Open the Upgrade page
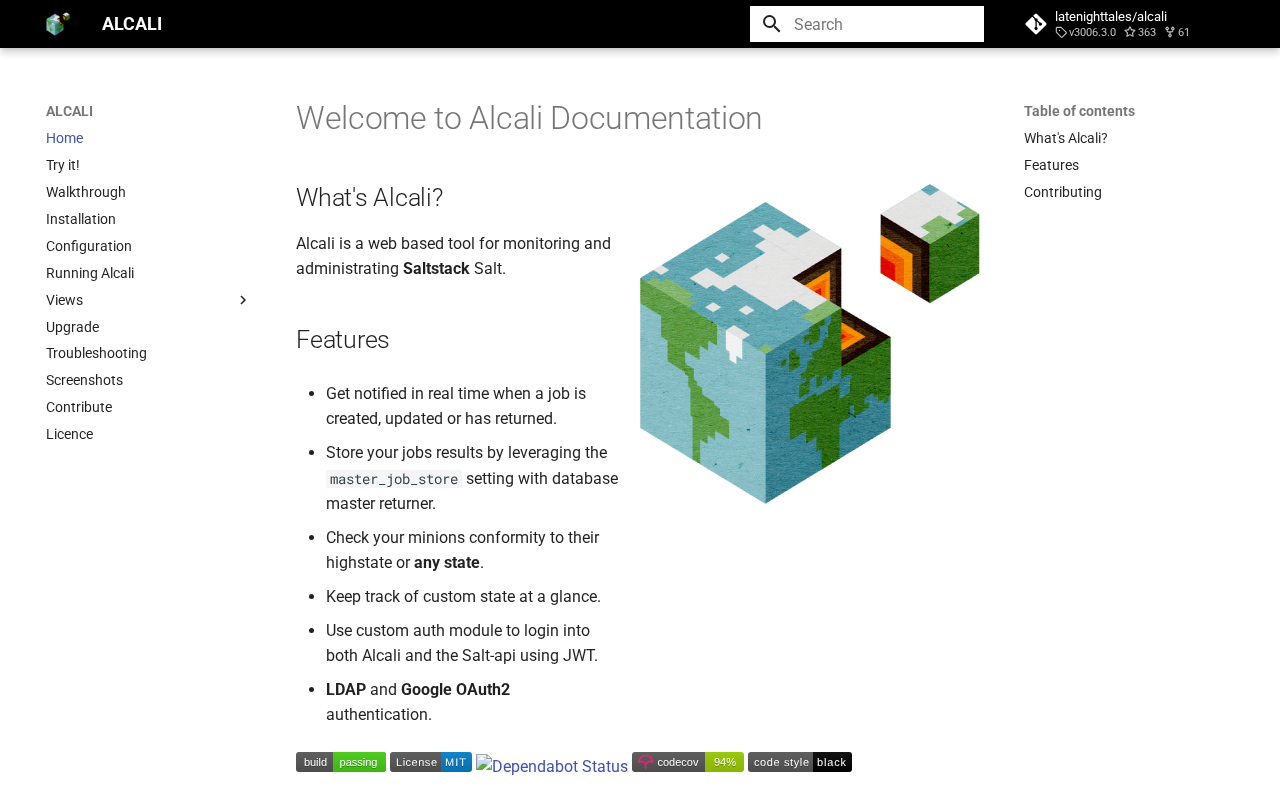The image size is (1280, 800). pos(73,327)
